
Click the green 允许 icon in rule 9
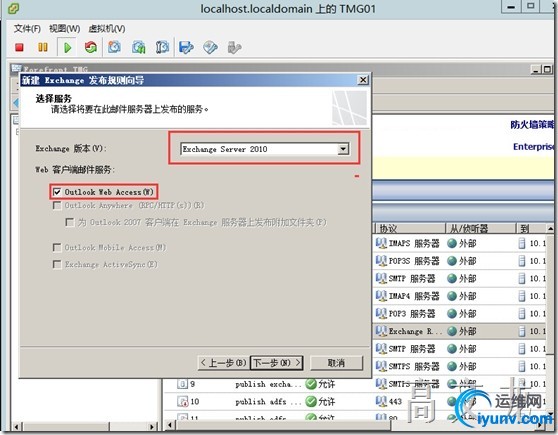311,384
